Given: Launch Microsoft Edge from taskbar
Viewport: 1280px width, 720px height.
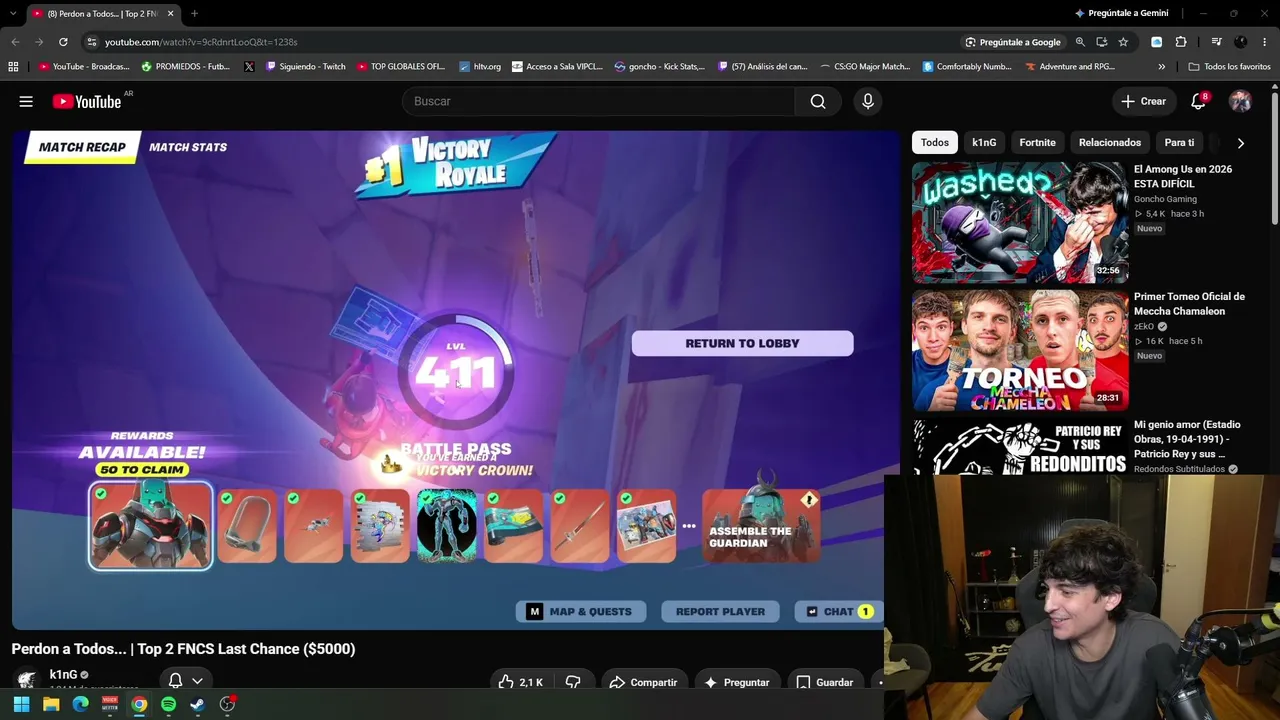Looking at the screenshot, I should (81, 704).
